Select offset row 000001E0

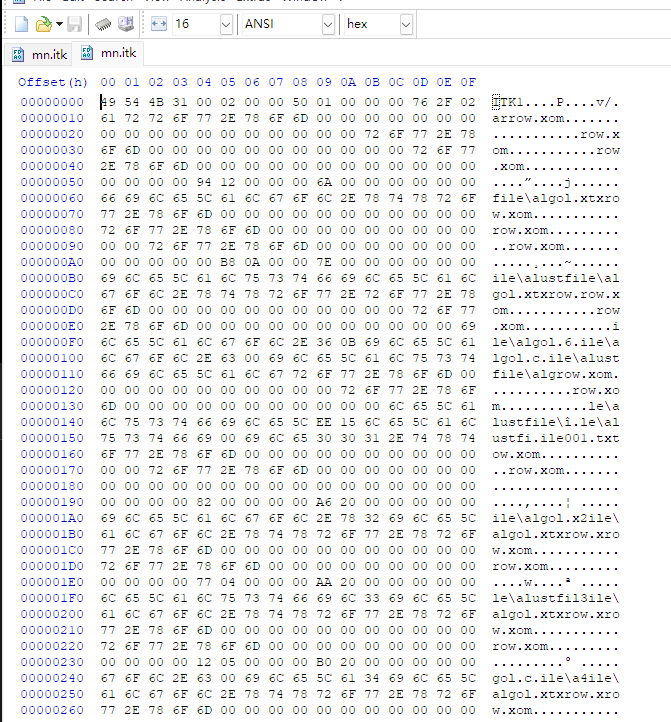(52, 582)
